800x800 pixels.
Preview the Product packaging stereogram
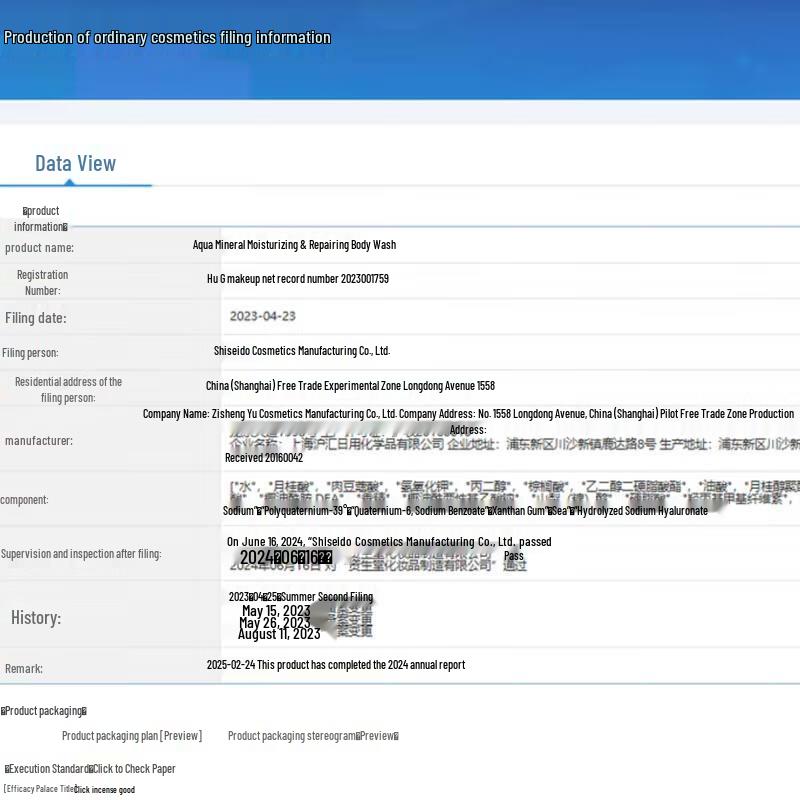coord(313,736)
